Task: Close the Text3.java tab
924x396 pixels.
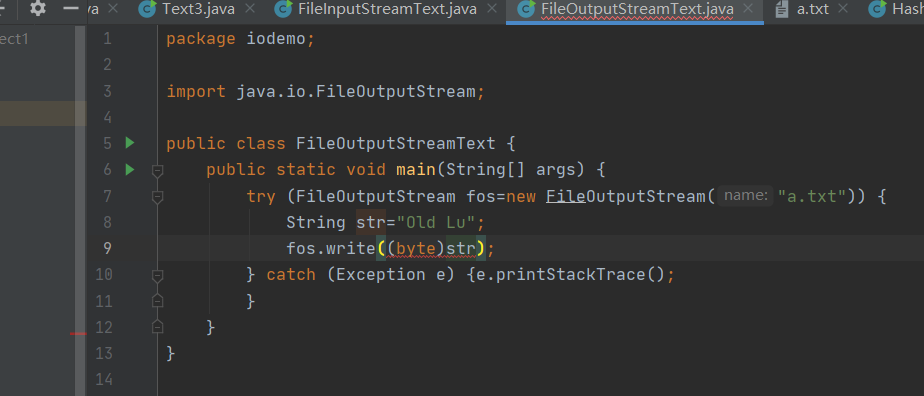Action: tap(250, 8)
